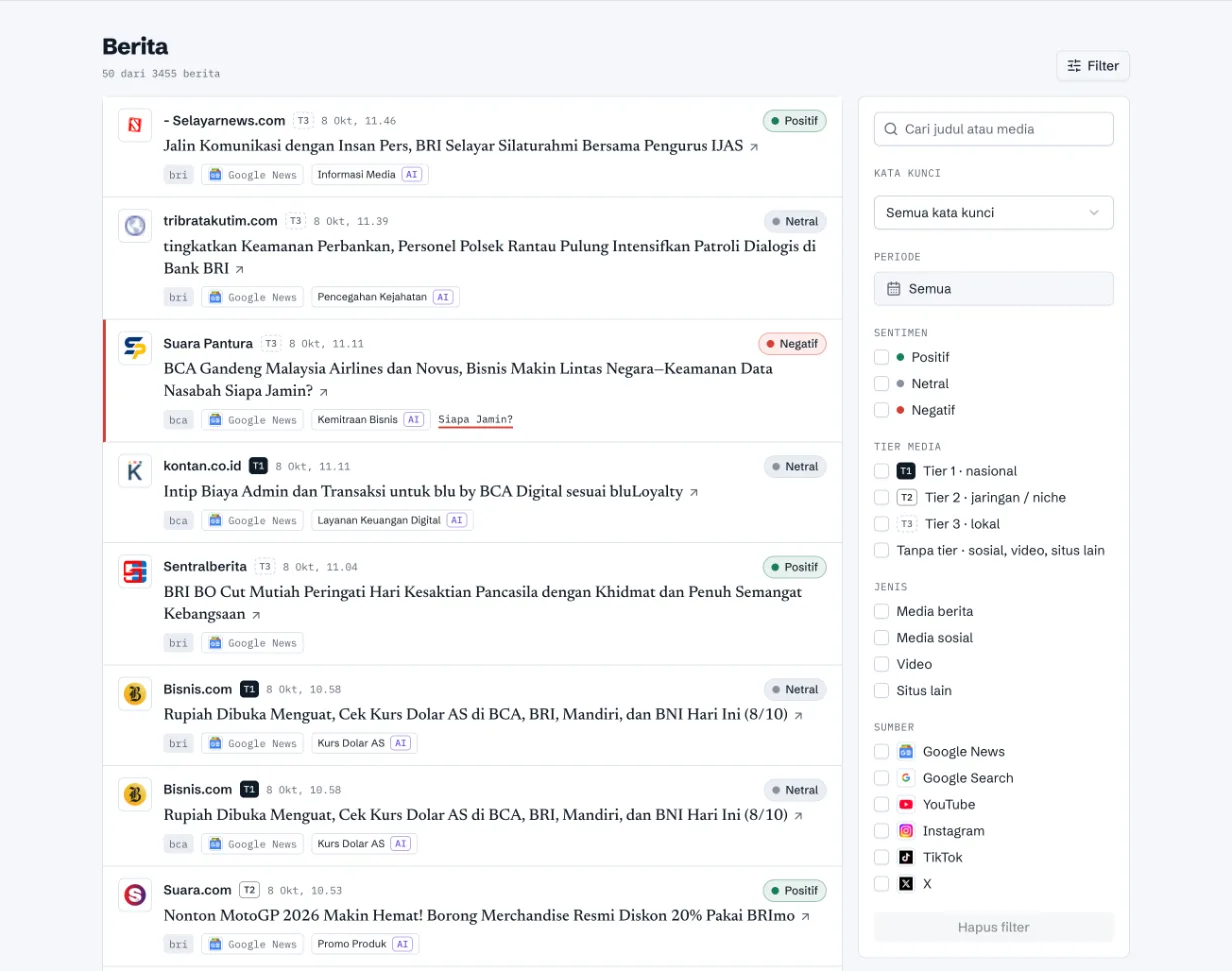Click the Selayarnews.com source logo
Screen dimensions: 1232x971
[x=135, y=125]
